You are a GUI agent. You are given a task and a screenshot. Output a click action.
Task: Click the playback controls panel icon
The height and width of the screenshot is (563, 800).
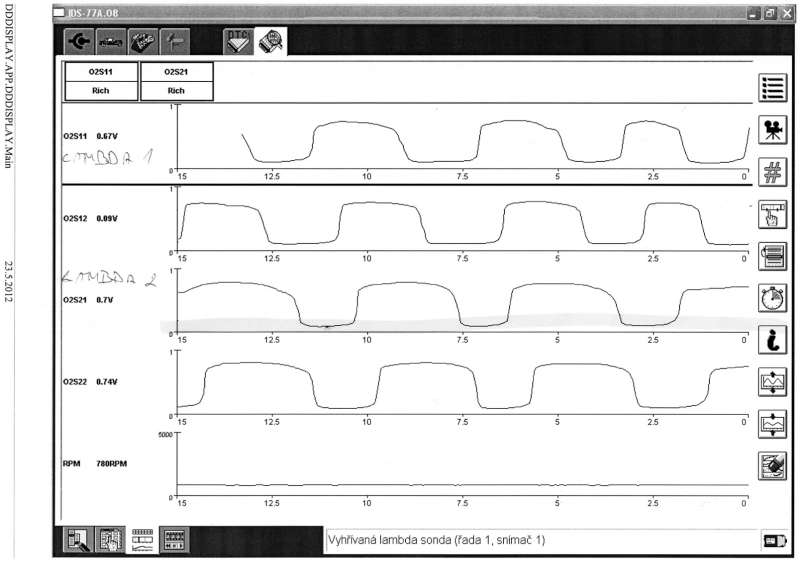[x=174, y=540]
